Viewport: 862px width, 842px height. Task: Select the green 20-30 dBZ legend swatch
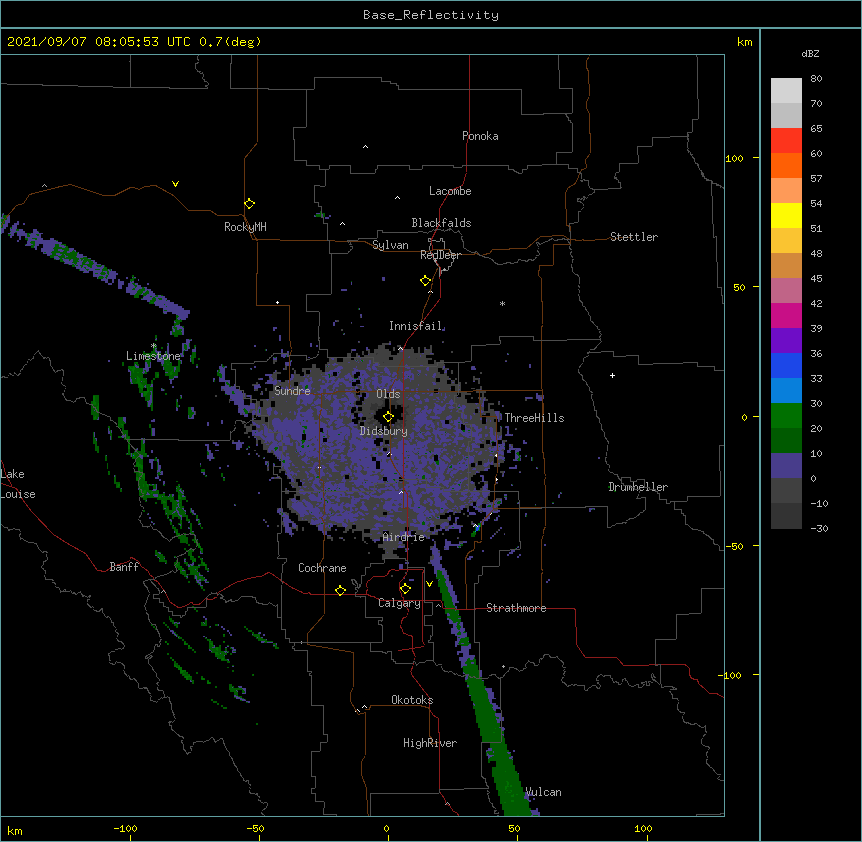pos(786,416)
